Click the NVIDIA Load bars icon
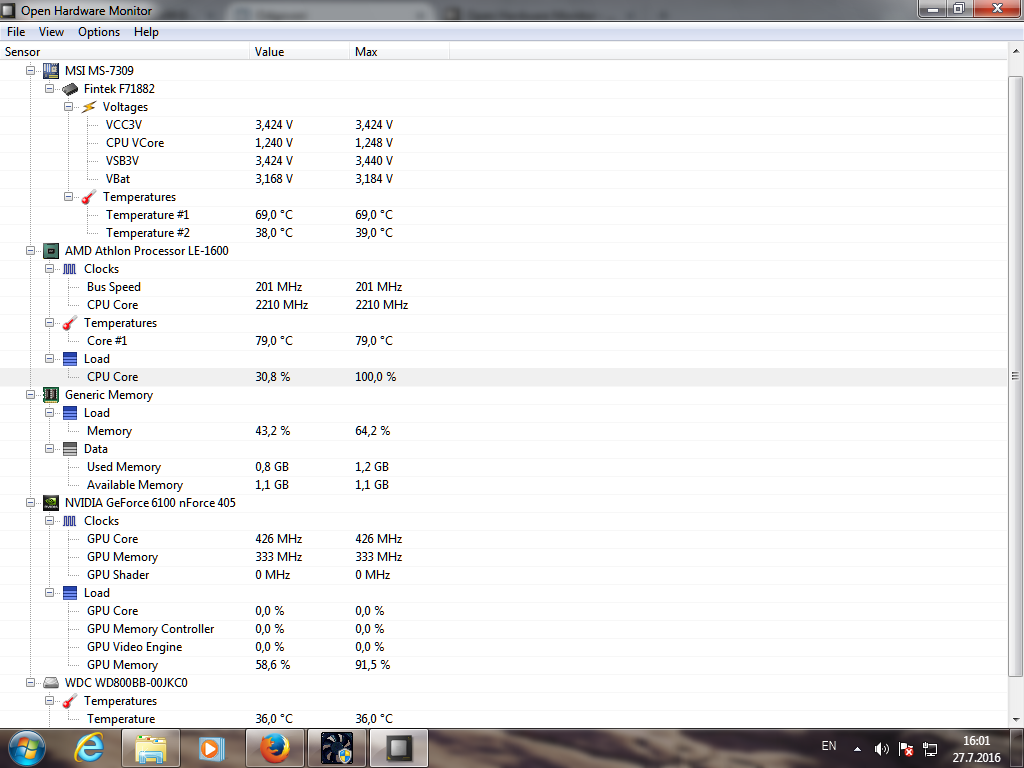 (x=70, y=593)
